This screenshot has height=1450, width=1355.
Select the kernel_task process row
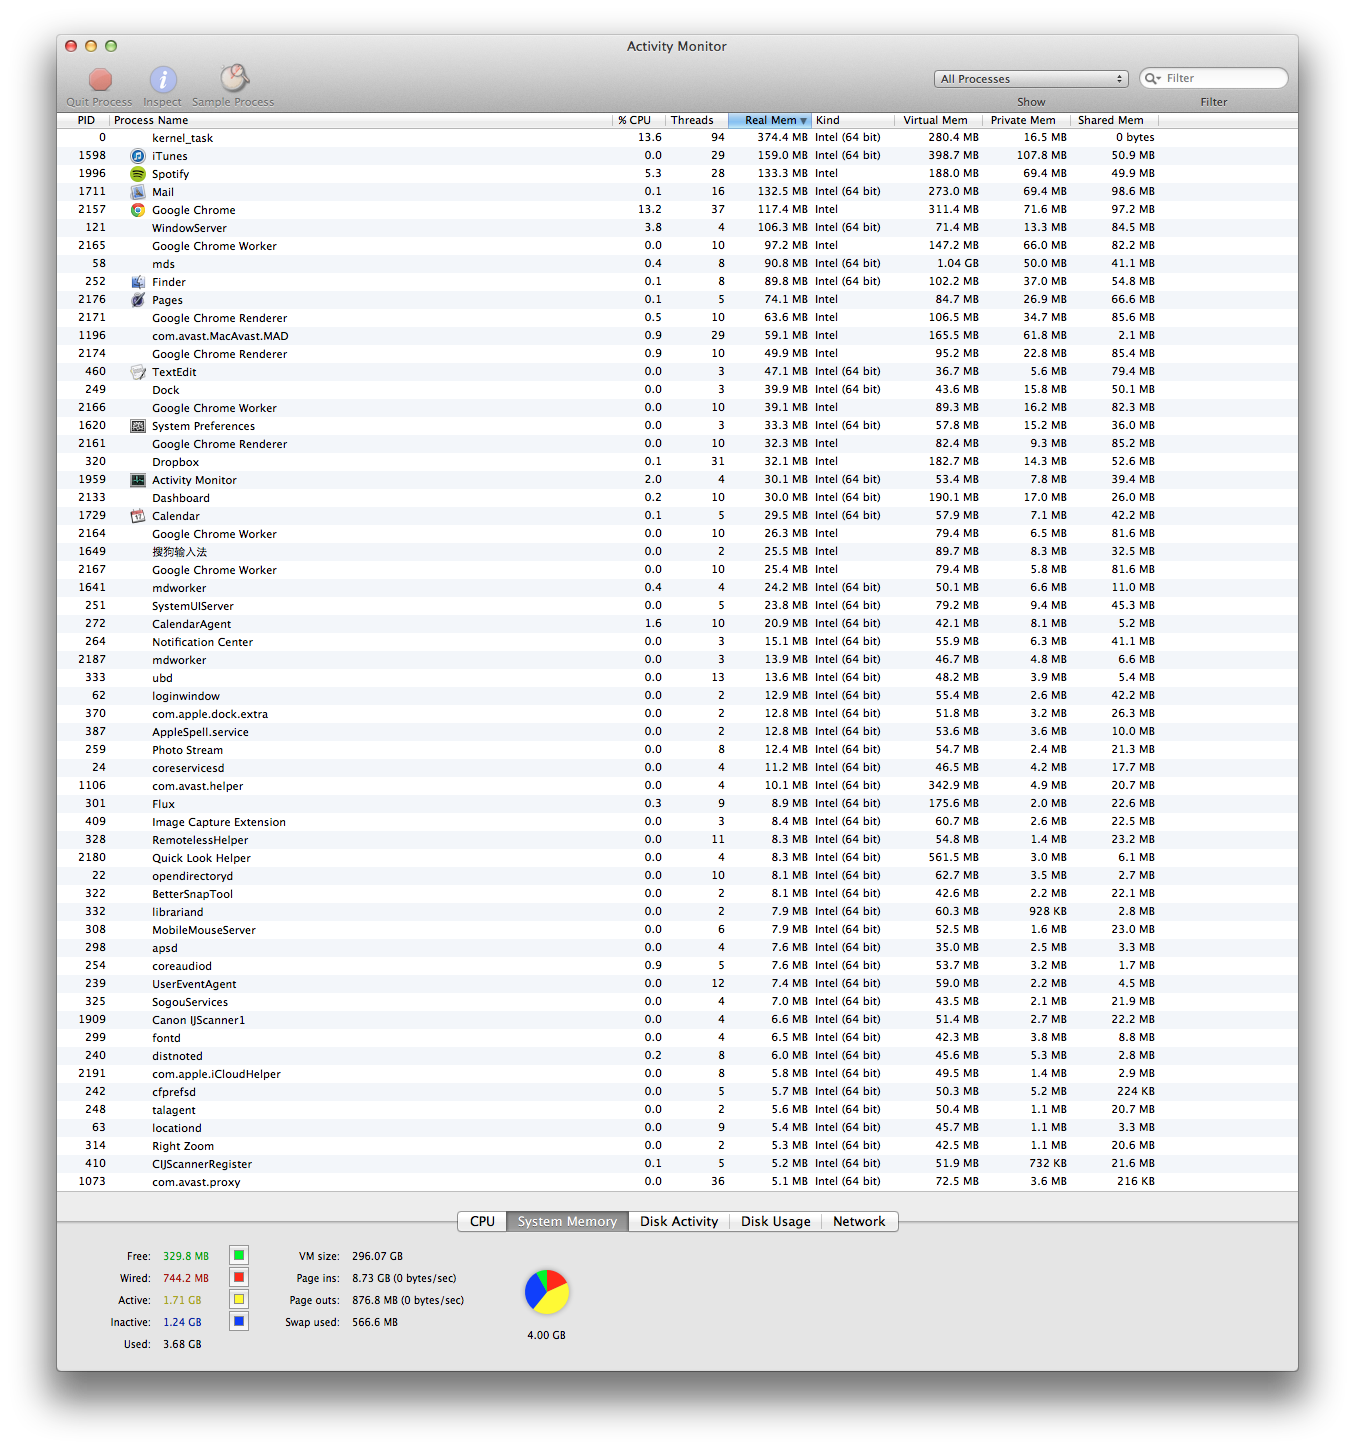pos(678,138)
